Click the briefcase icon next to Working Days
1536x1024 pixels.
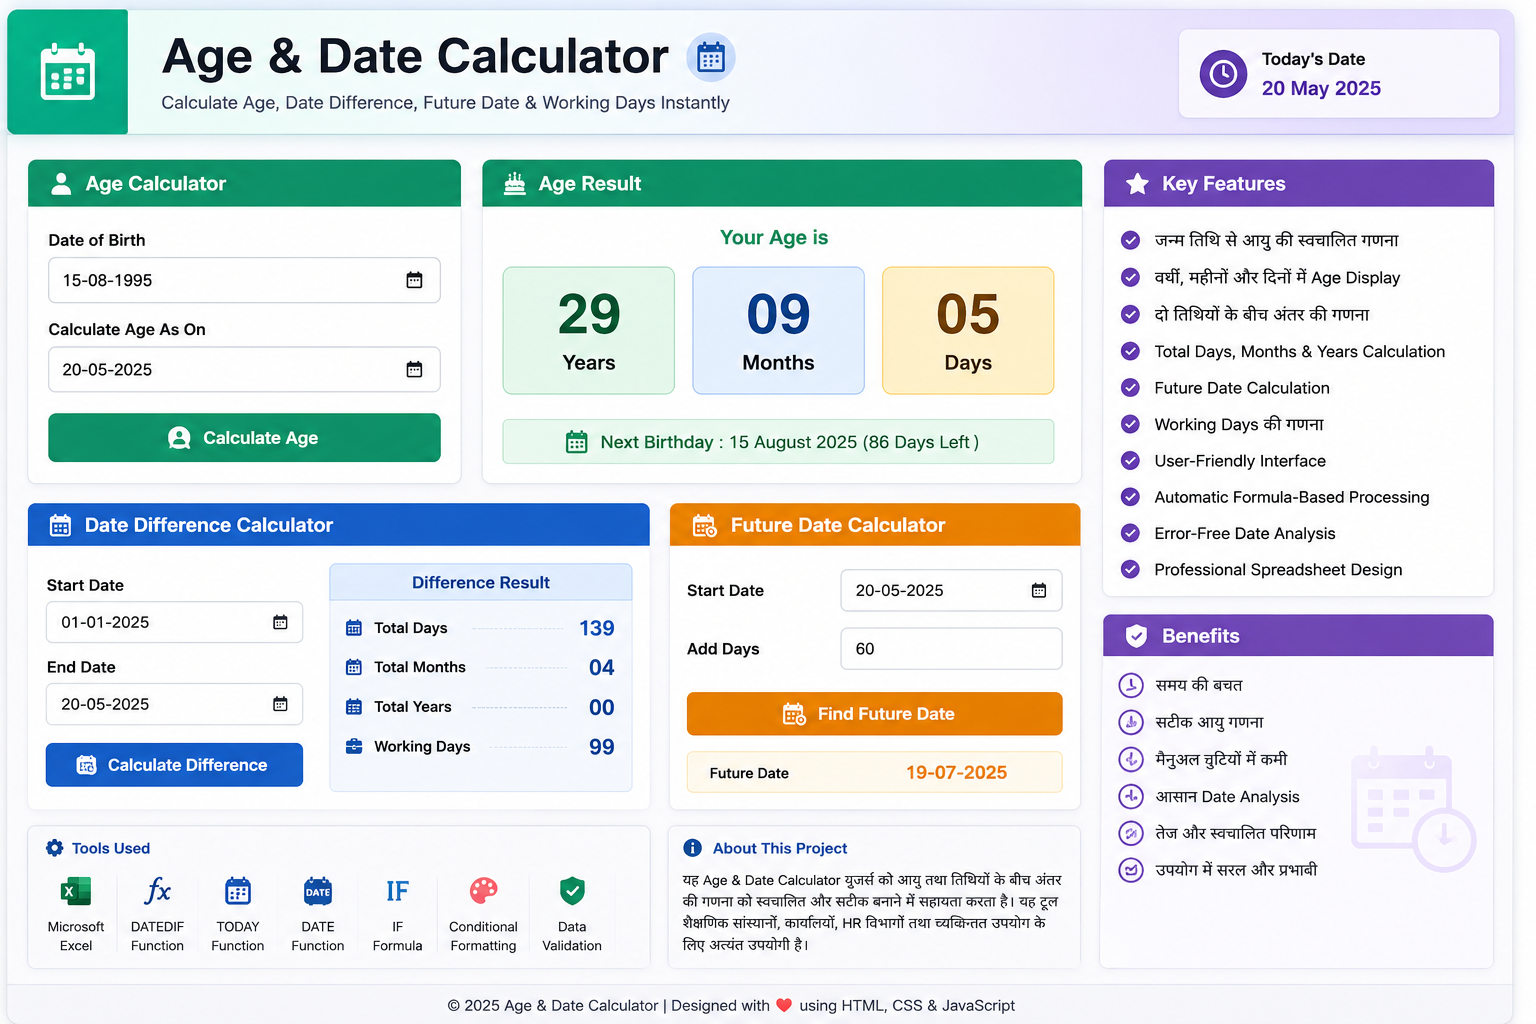tap(354, 746)
